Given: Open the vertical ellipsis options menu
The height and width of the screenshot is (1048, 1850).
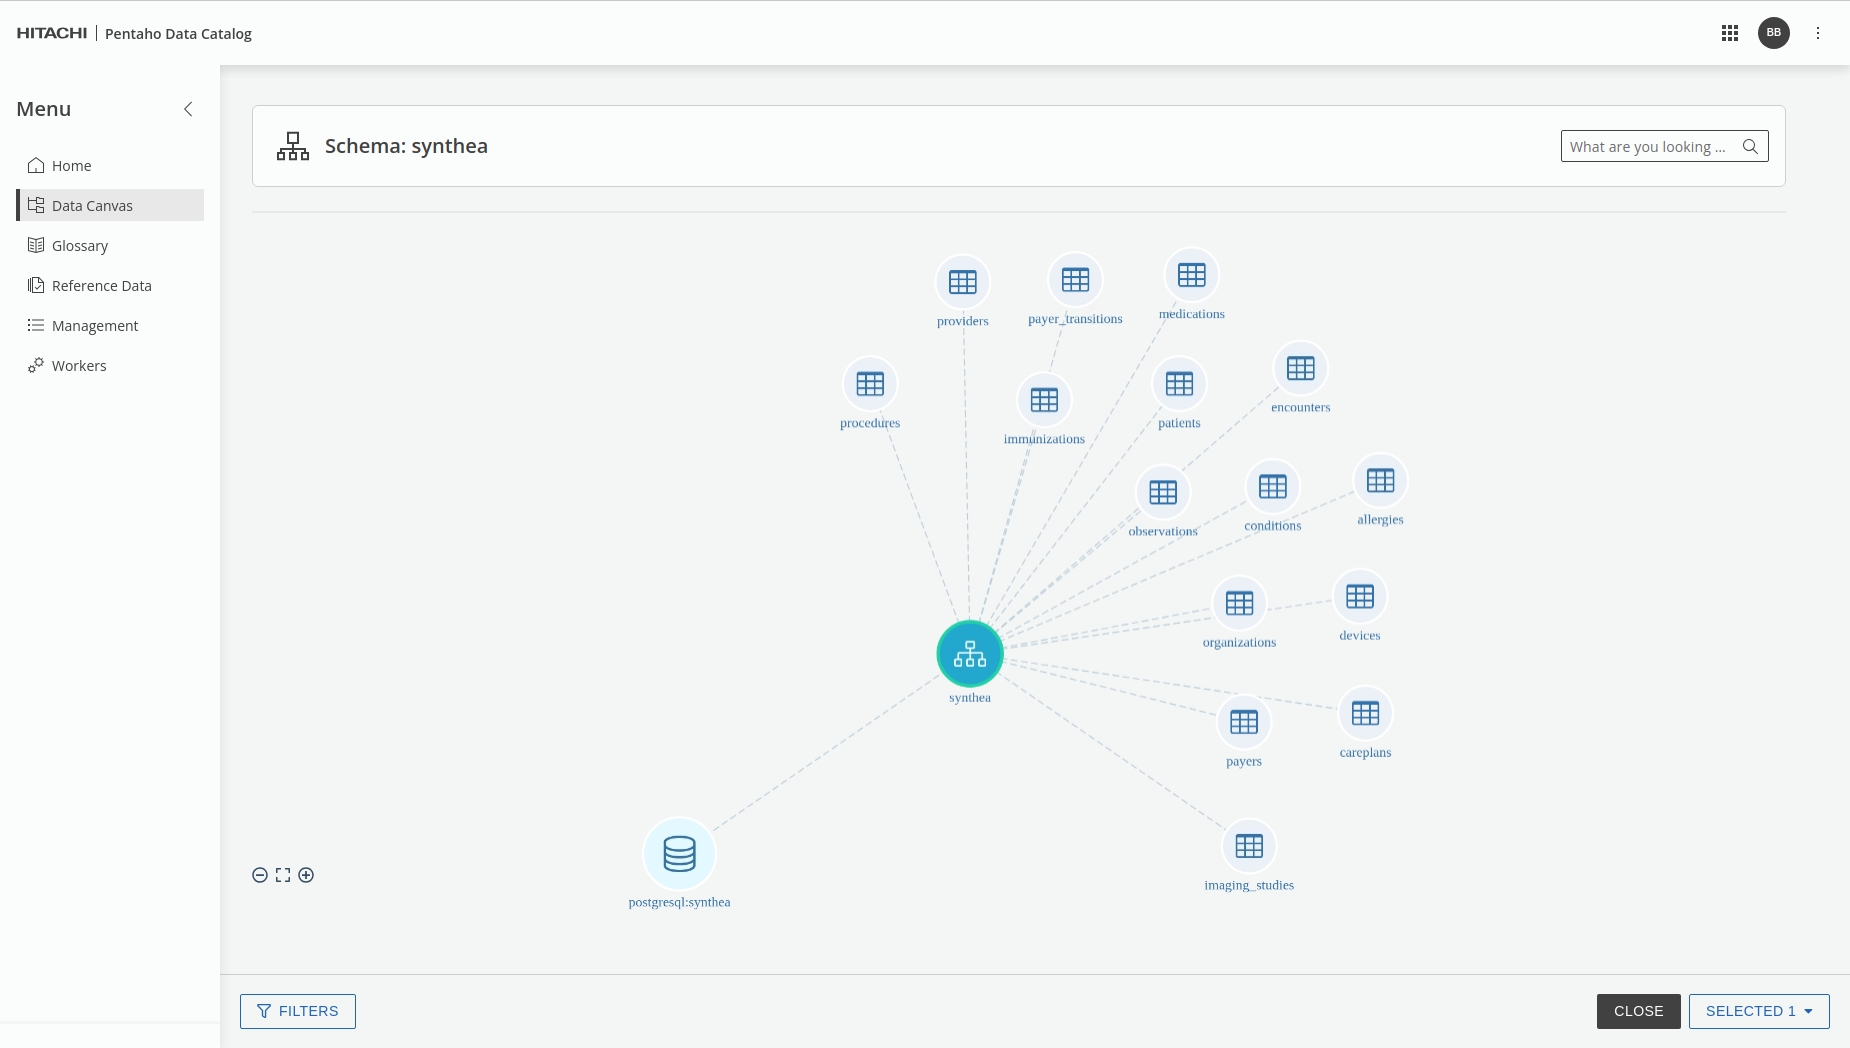Looking at the screenshot, I should point(1818,33).
